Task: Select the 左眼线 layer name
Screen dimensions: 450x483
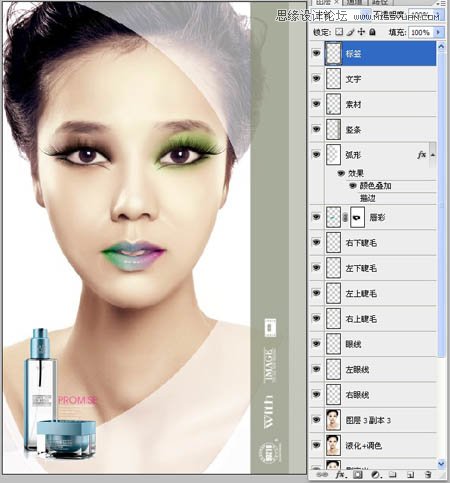Action: coord(357,370)
